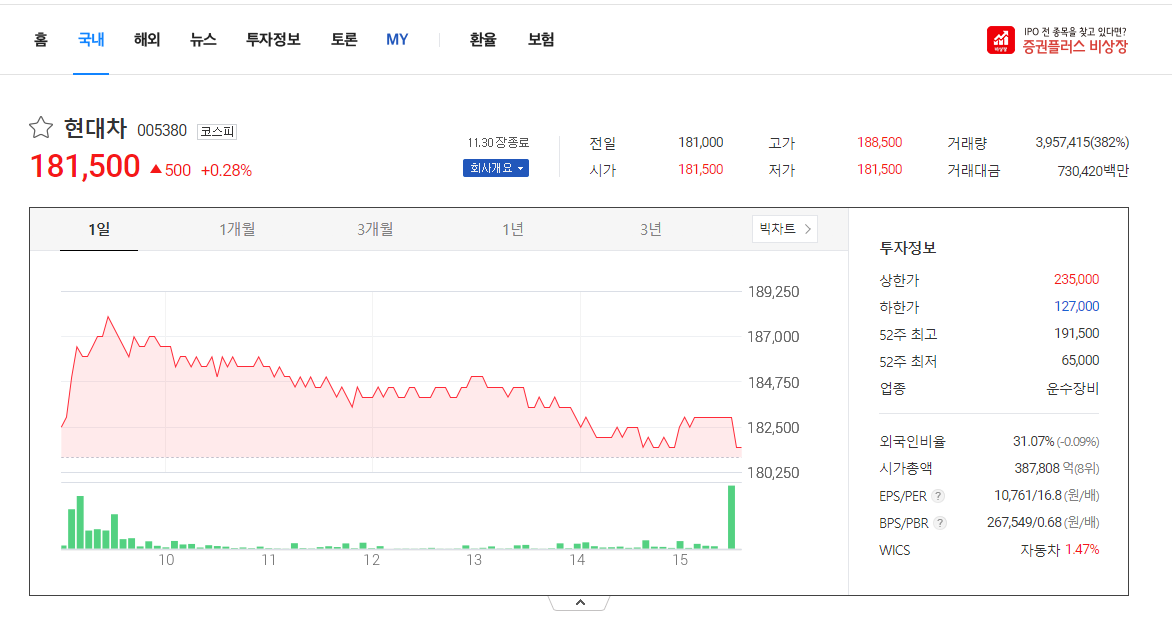Viewport: 1172px width, 622px height.
Task: Click the 업종 value 운수장비
Action: 1073,389
